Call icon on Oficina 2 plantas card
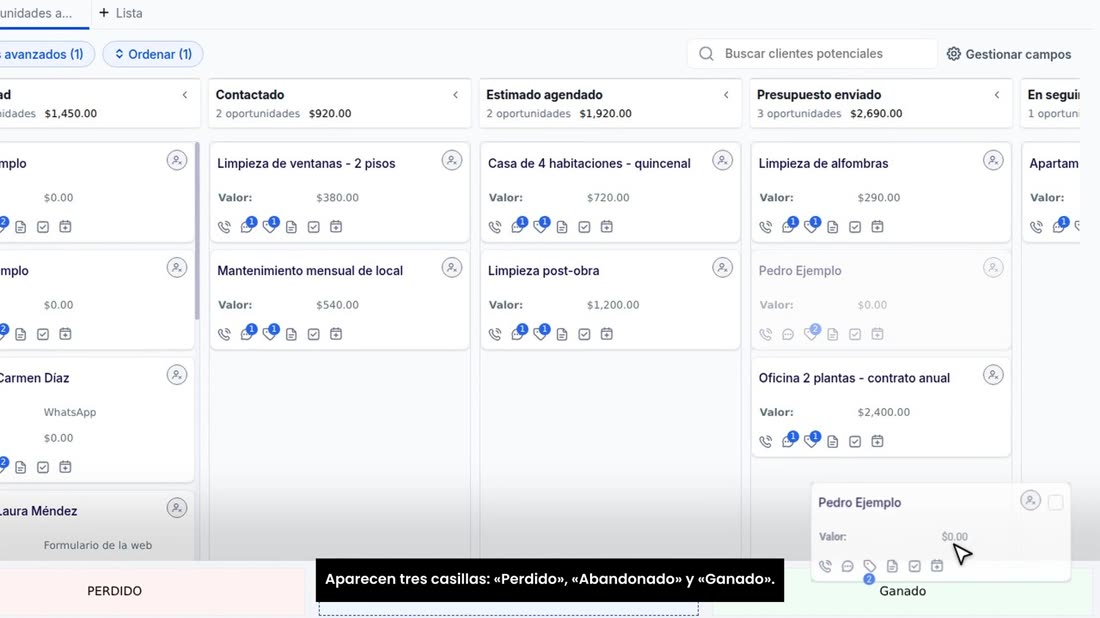 click(765, 442)
